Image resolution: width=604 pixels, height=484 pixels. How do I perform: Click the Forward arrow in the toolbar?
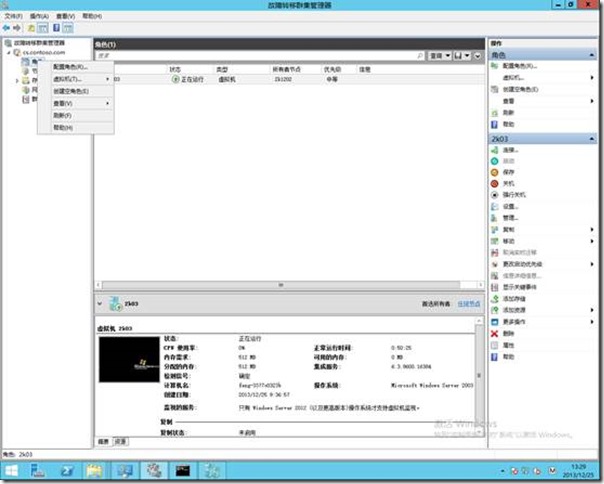17,28
